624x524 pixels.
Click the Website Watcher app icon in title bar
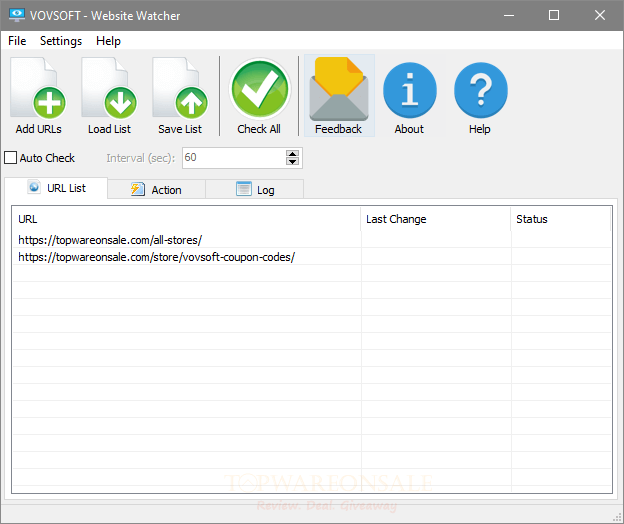(x=17, y=15)
